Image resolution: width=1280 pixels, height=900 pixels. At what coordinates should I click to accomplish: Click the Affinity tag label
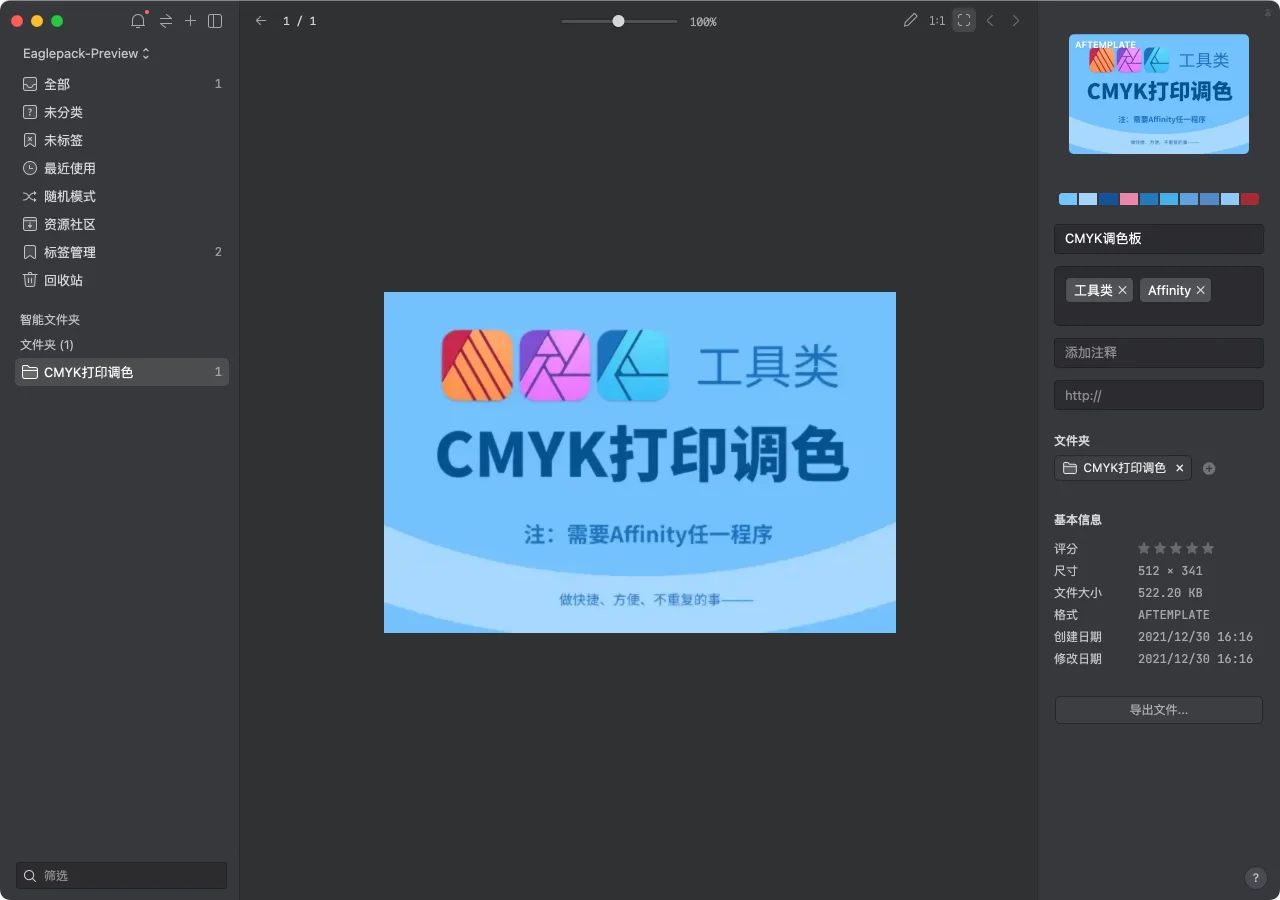tap(1169, 290)
